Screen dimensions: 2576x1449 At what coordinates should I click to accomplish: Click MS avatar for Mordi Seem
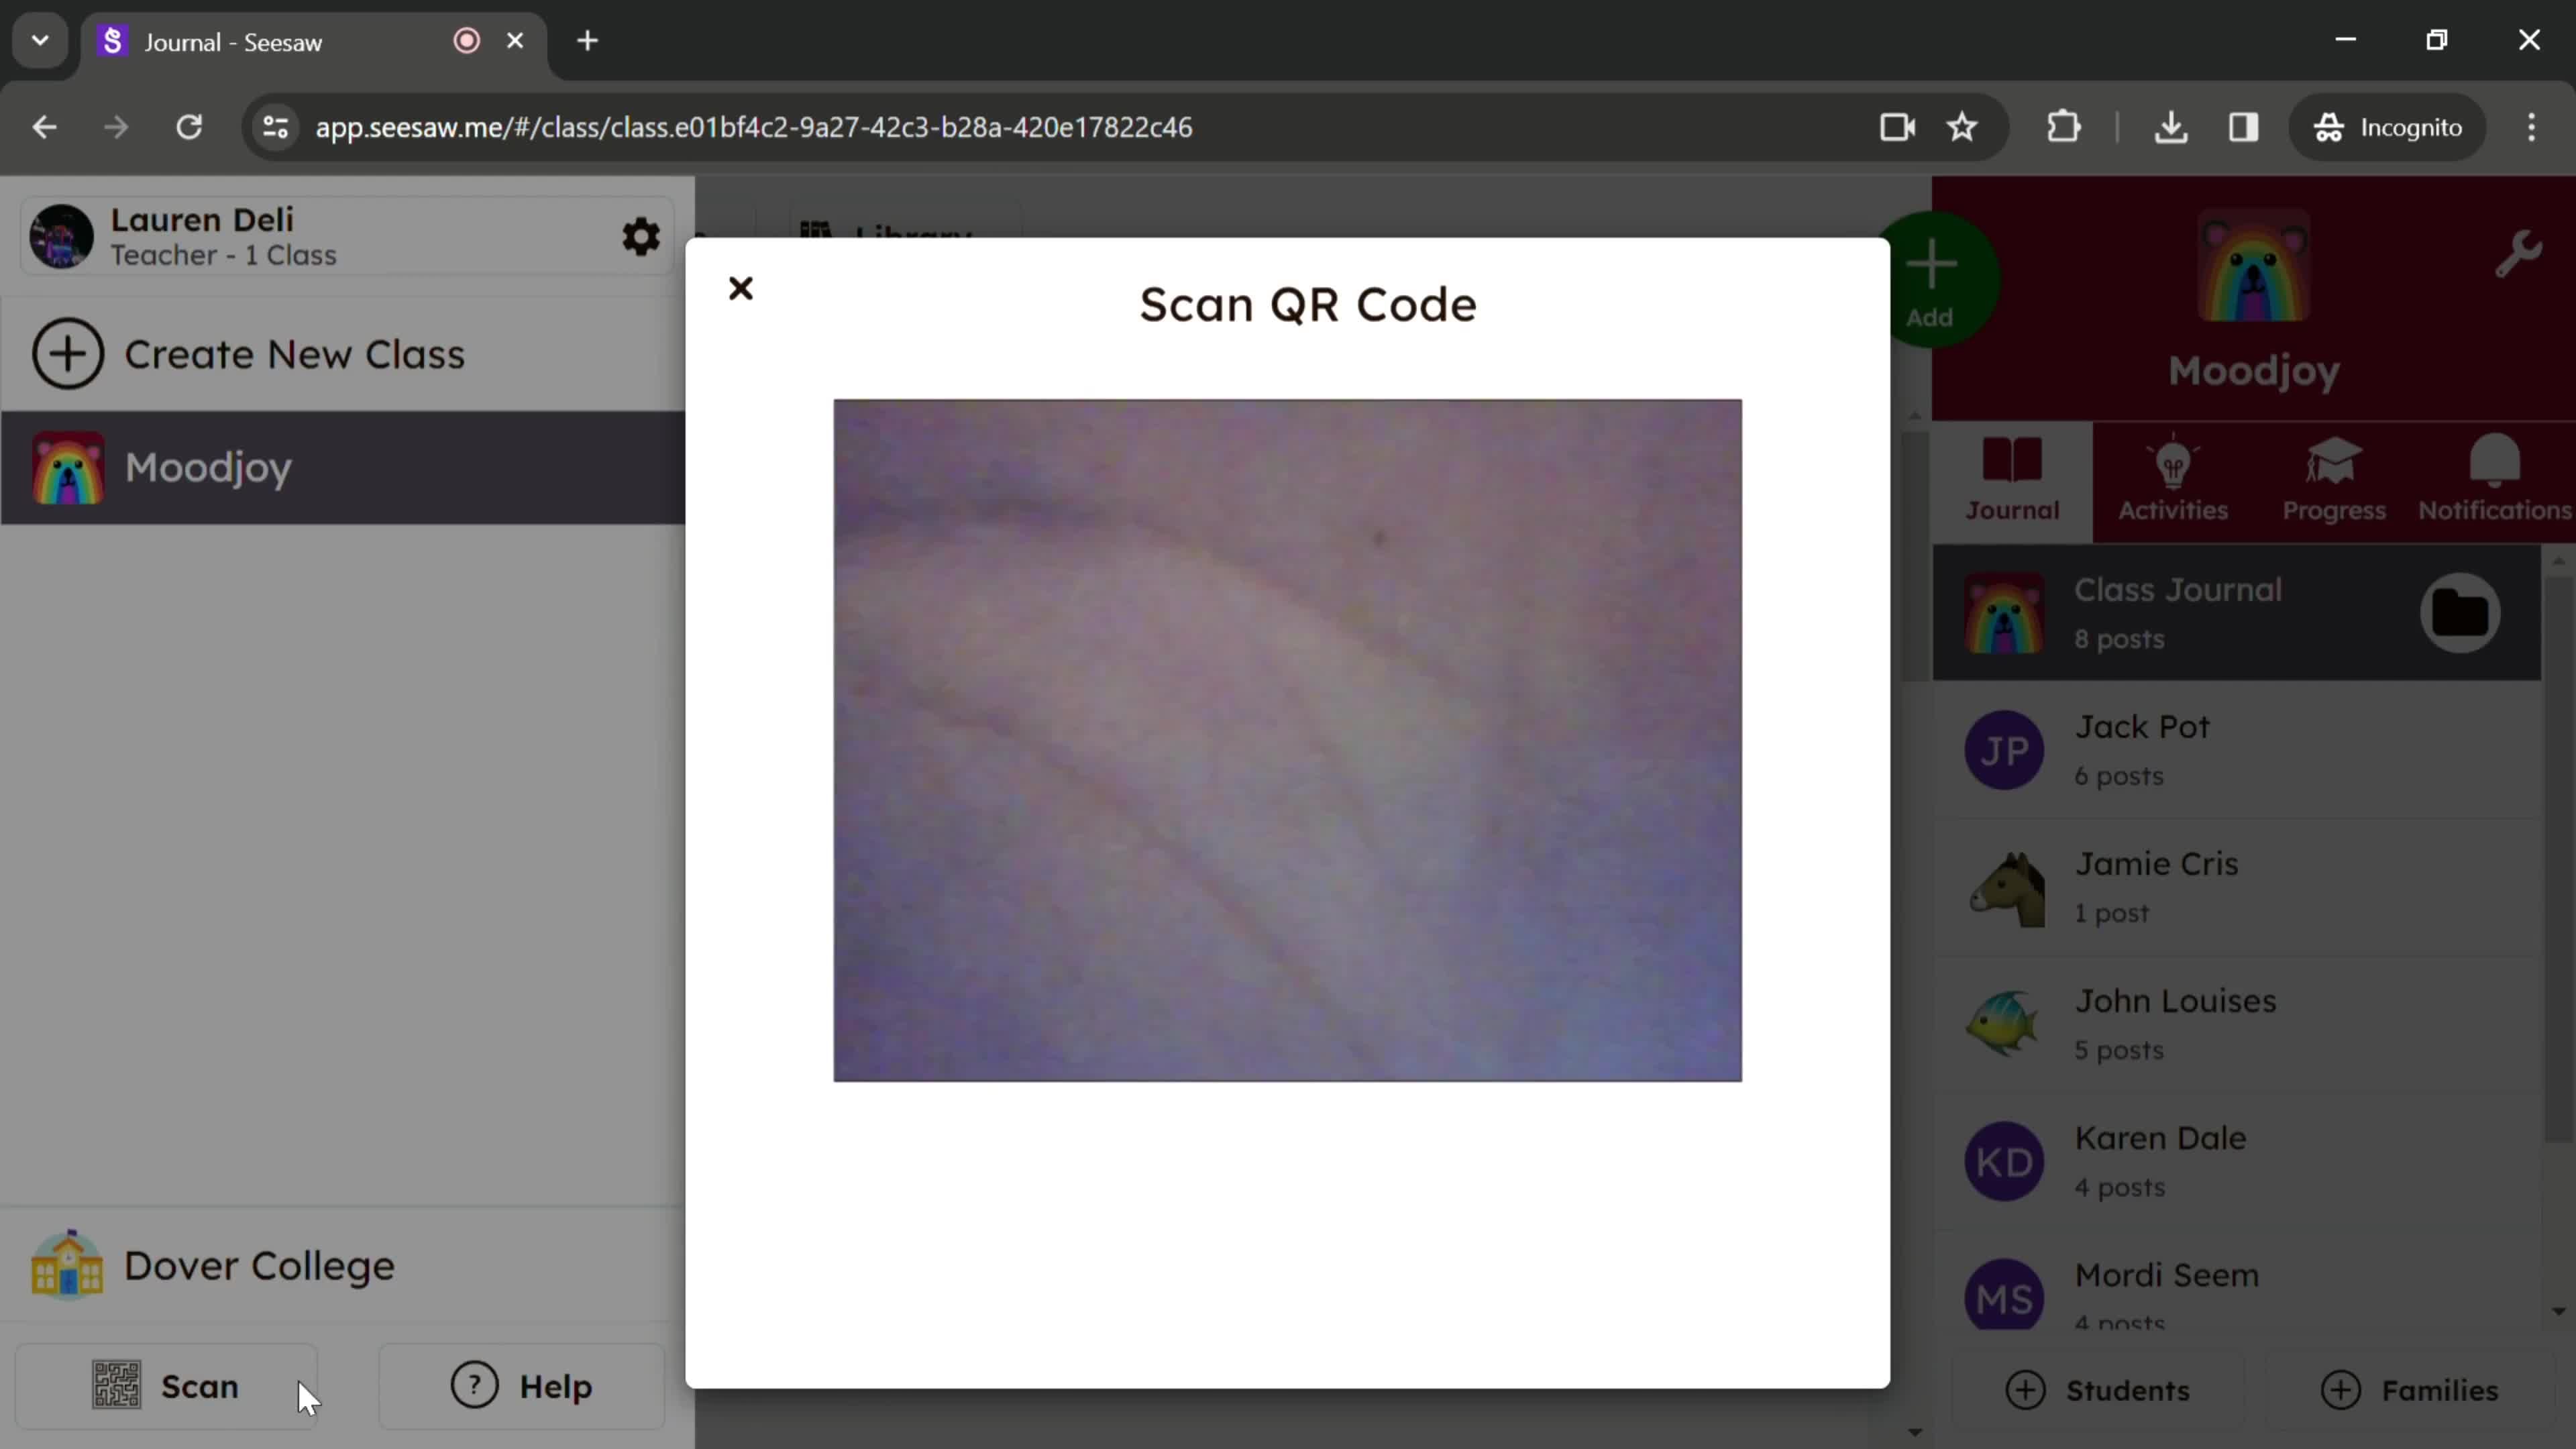(2004, 1294)
